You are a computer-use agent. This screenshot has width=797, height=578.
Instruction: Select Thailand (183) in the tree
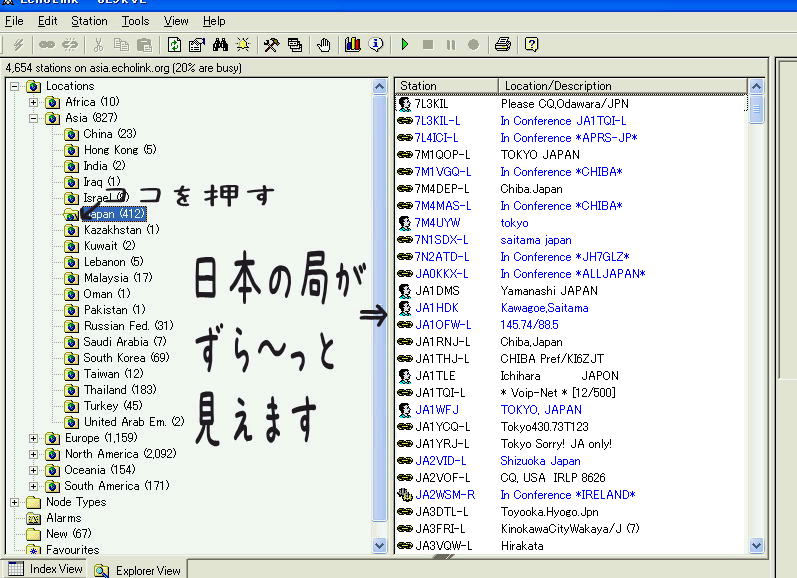click(120, 390)
